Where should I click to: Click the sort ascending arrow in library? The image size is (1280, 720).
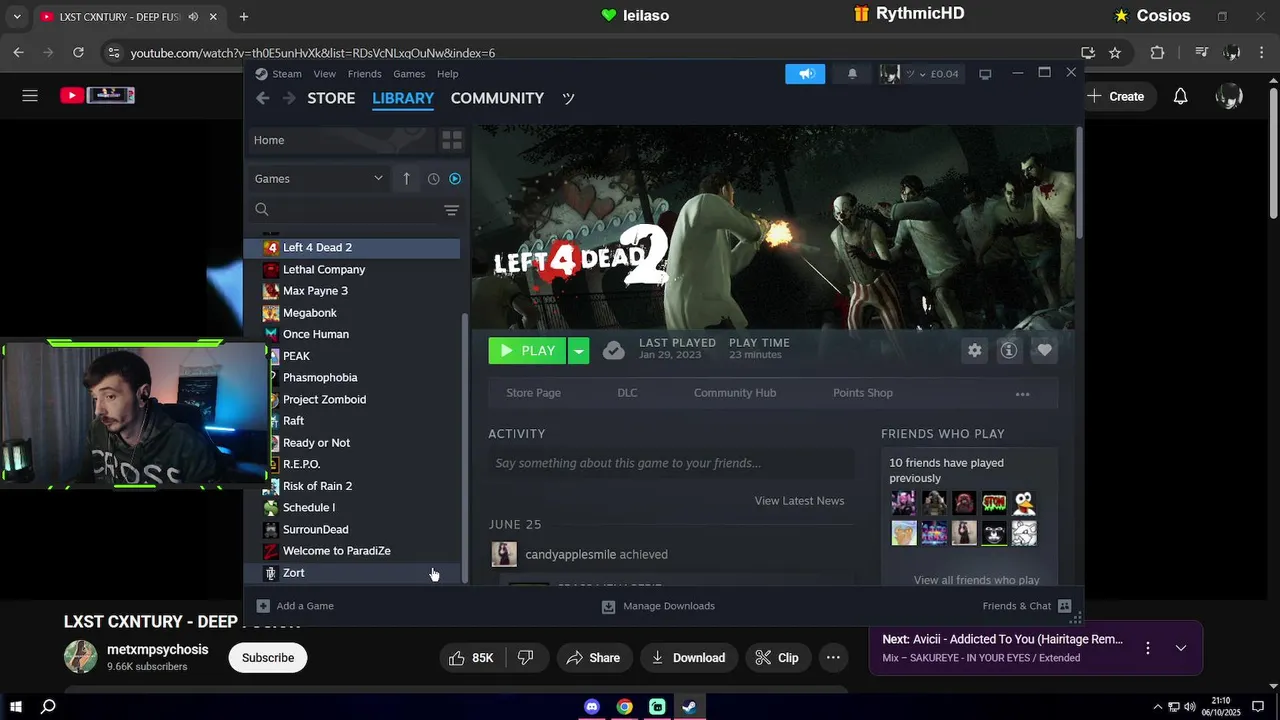[x=406, y=179]
